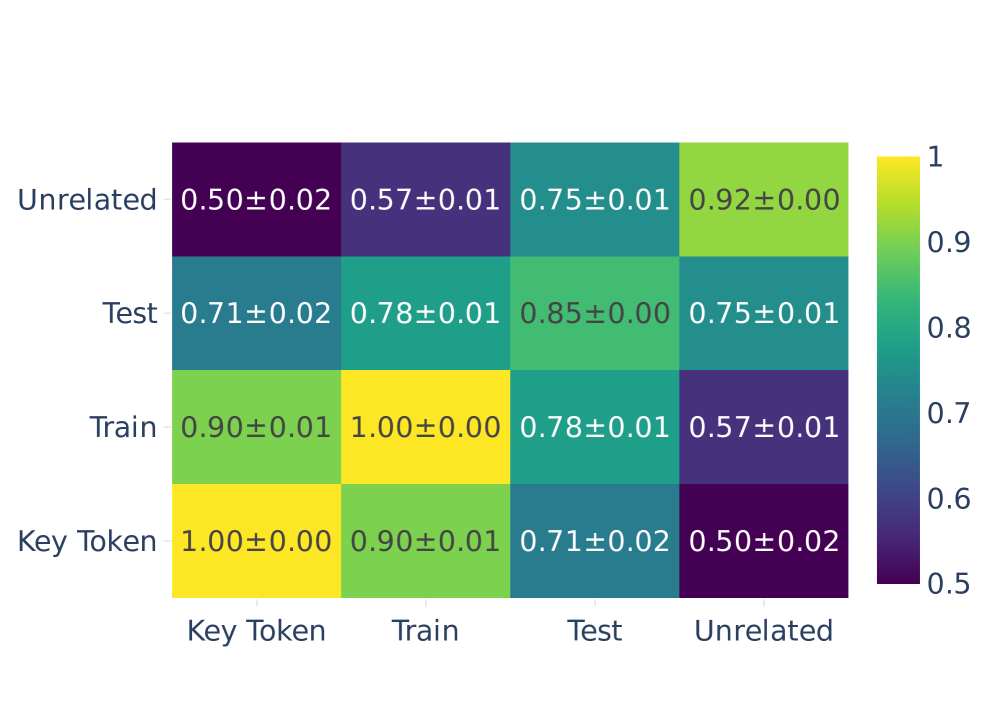
Task: Click the Unrelated row, Key Token column cell
Action: pyautogui.click(x=256, y=200)
